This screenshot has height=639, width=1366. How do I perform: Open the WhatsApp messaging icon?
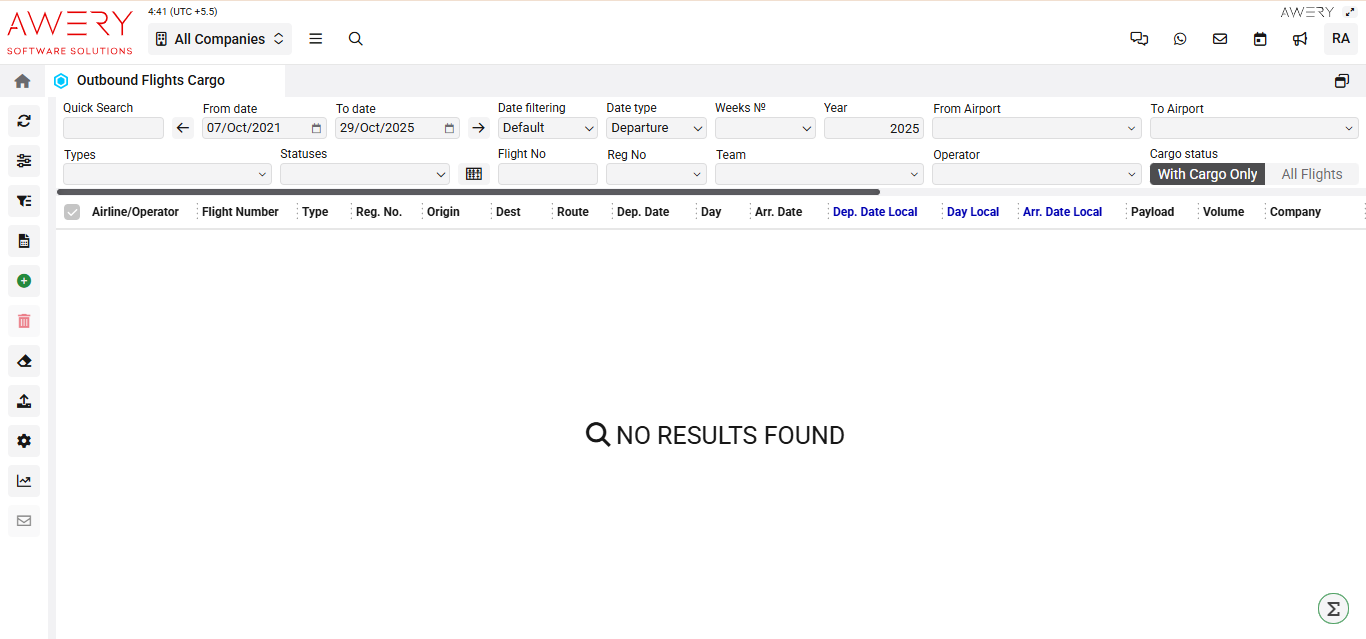tap(1180, 38)
